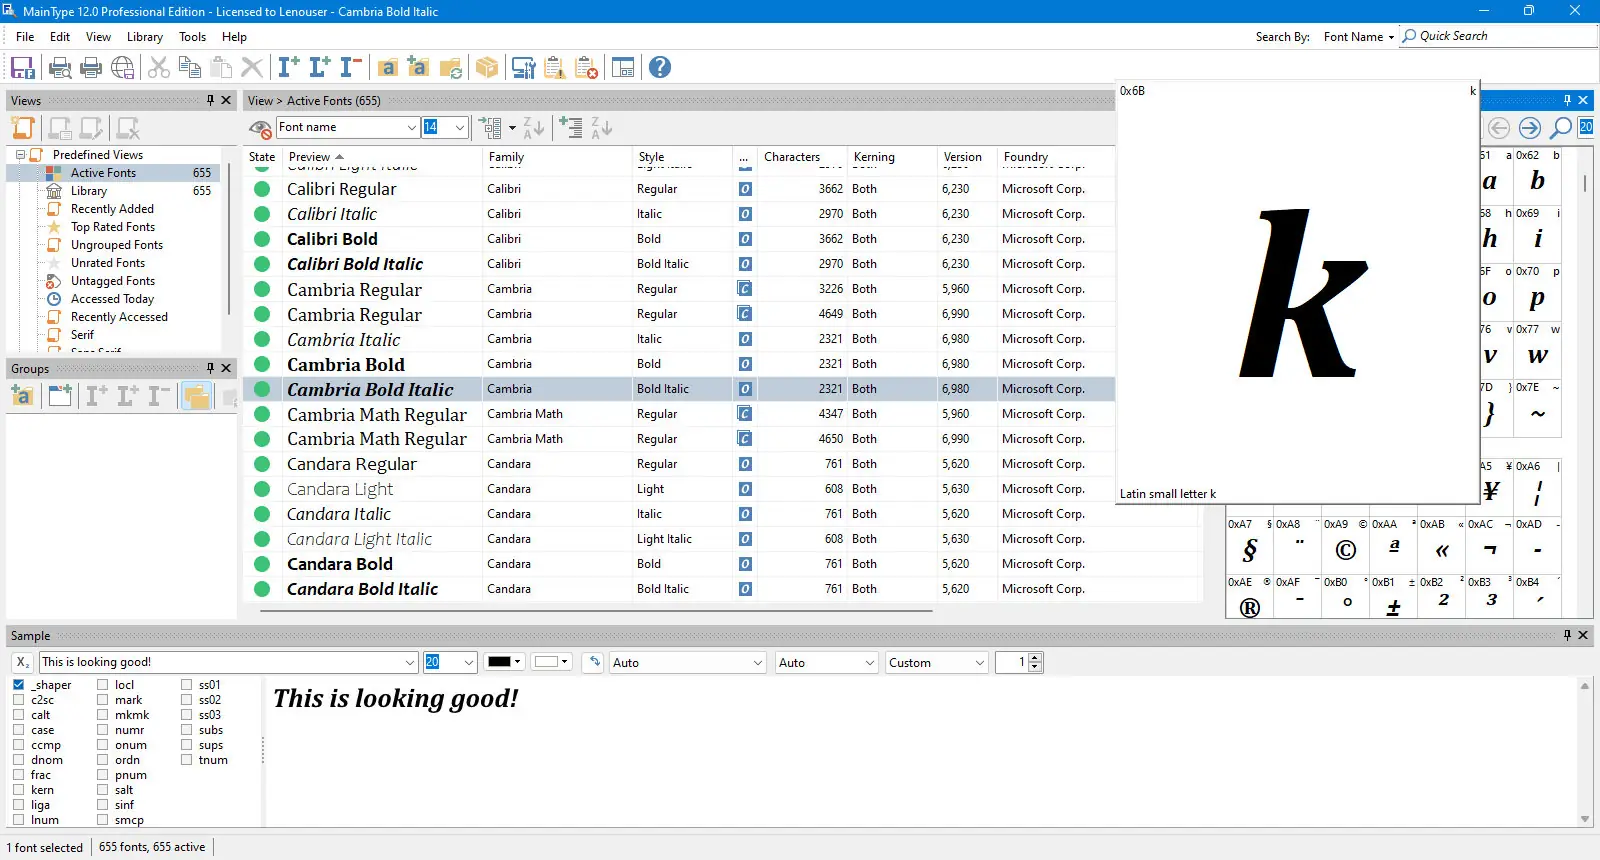Click the reset arrow icon in Sample bar
This screenshot has width=1600, height=860.
(x=595, y=662)
